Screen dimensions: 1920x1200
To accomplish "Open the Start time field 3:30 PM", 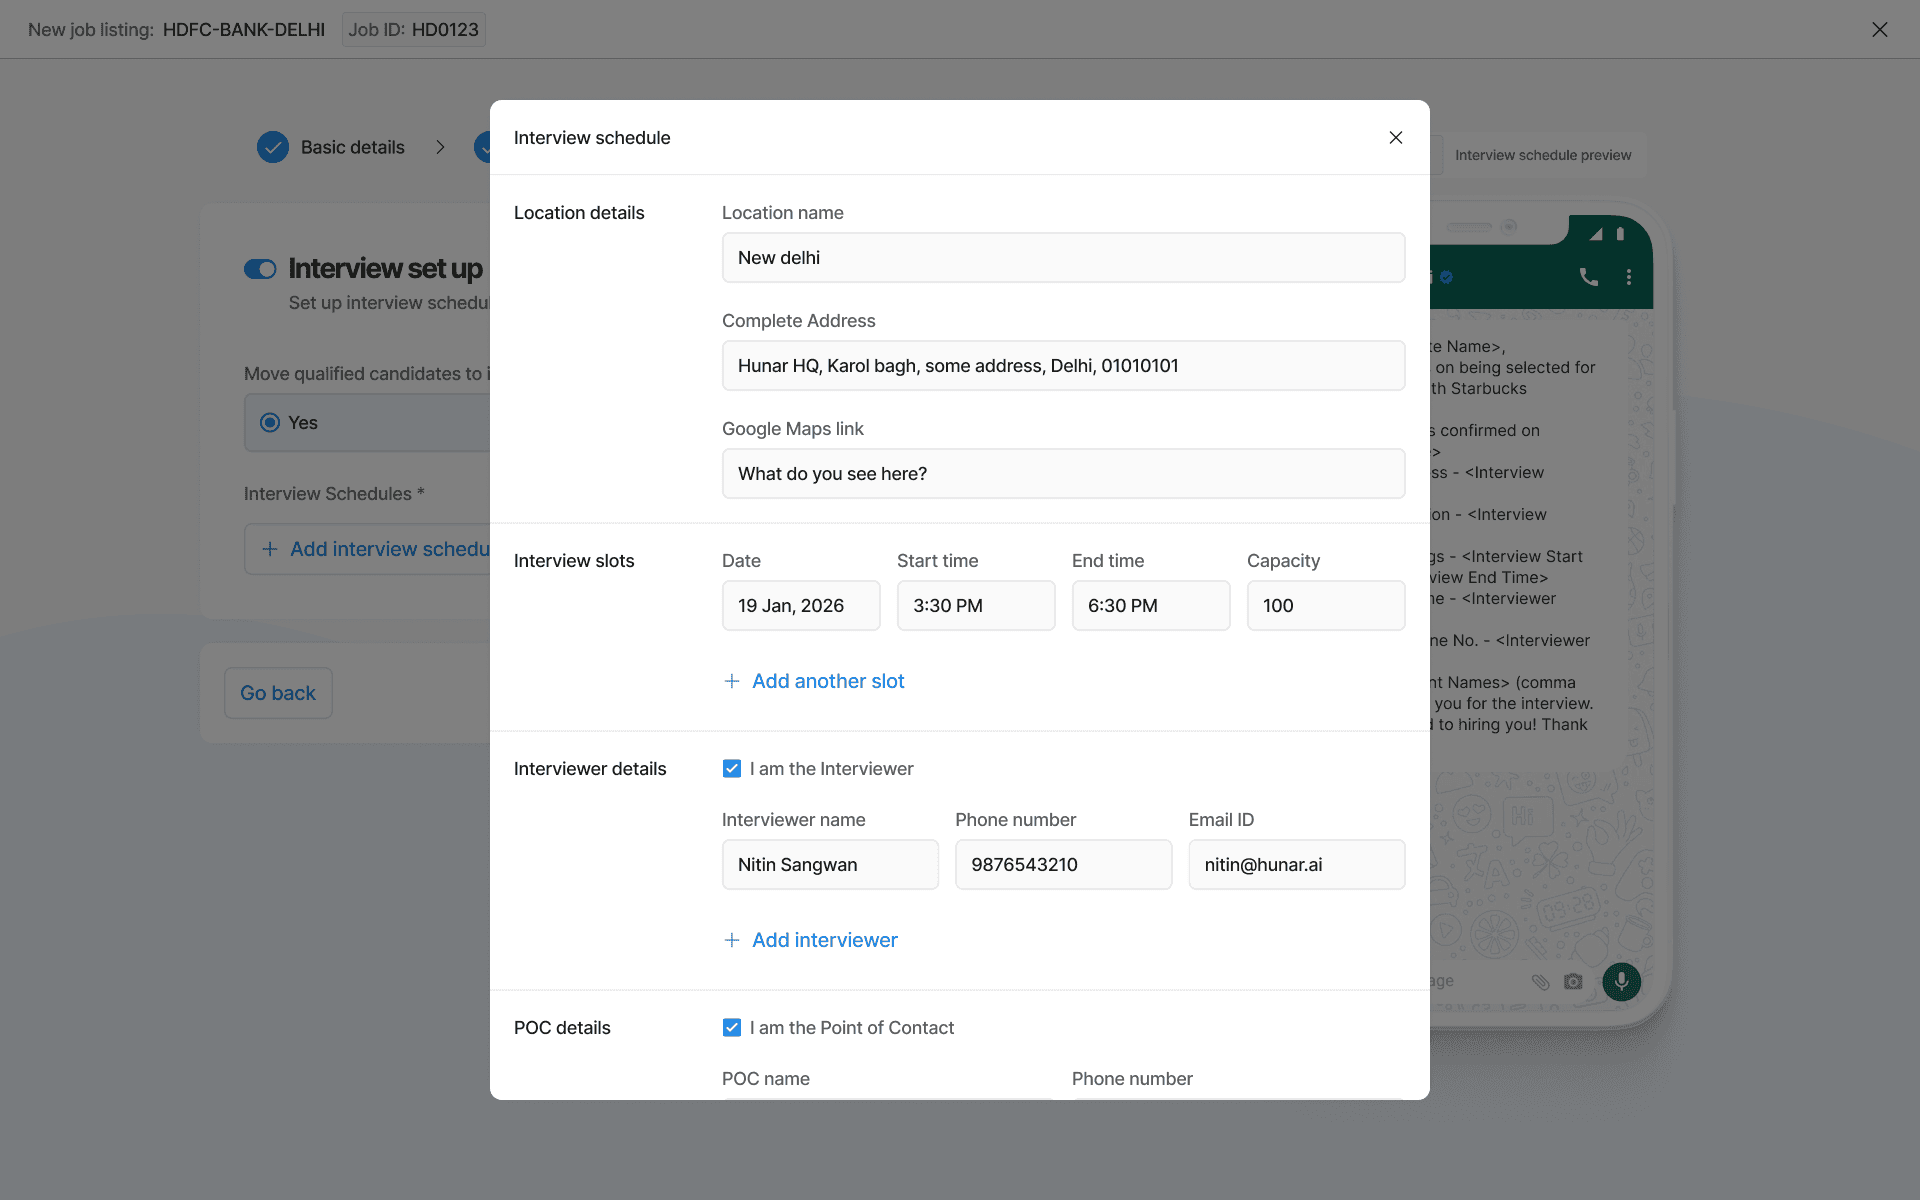I will click(976, 606).
